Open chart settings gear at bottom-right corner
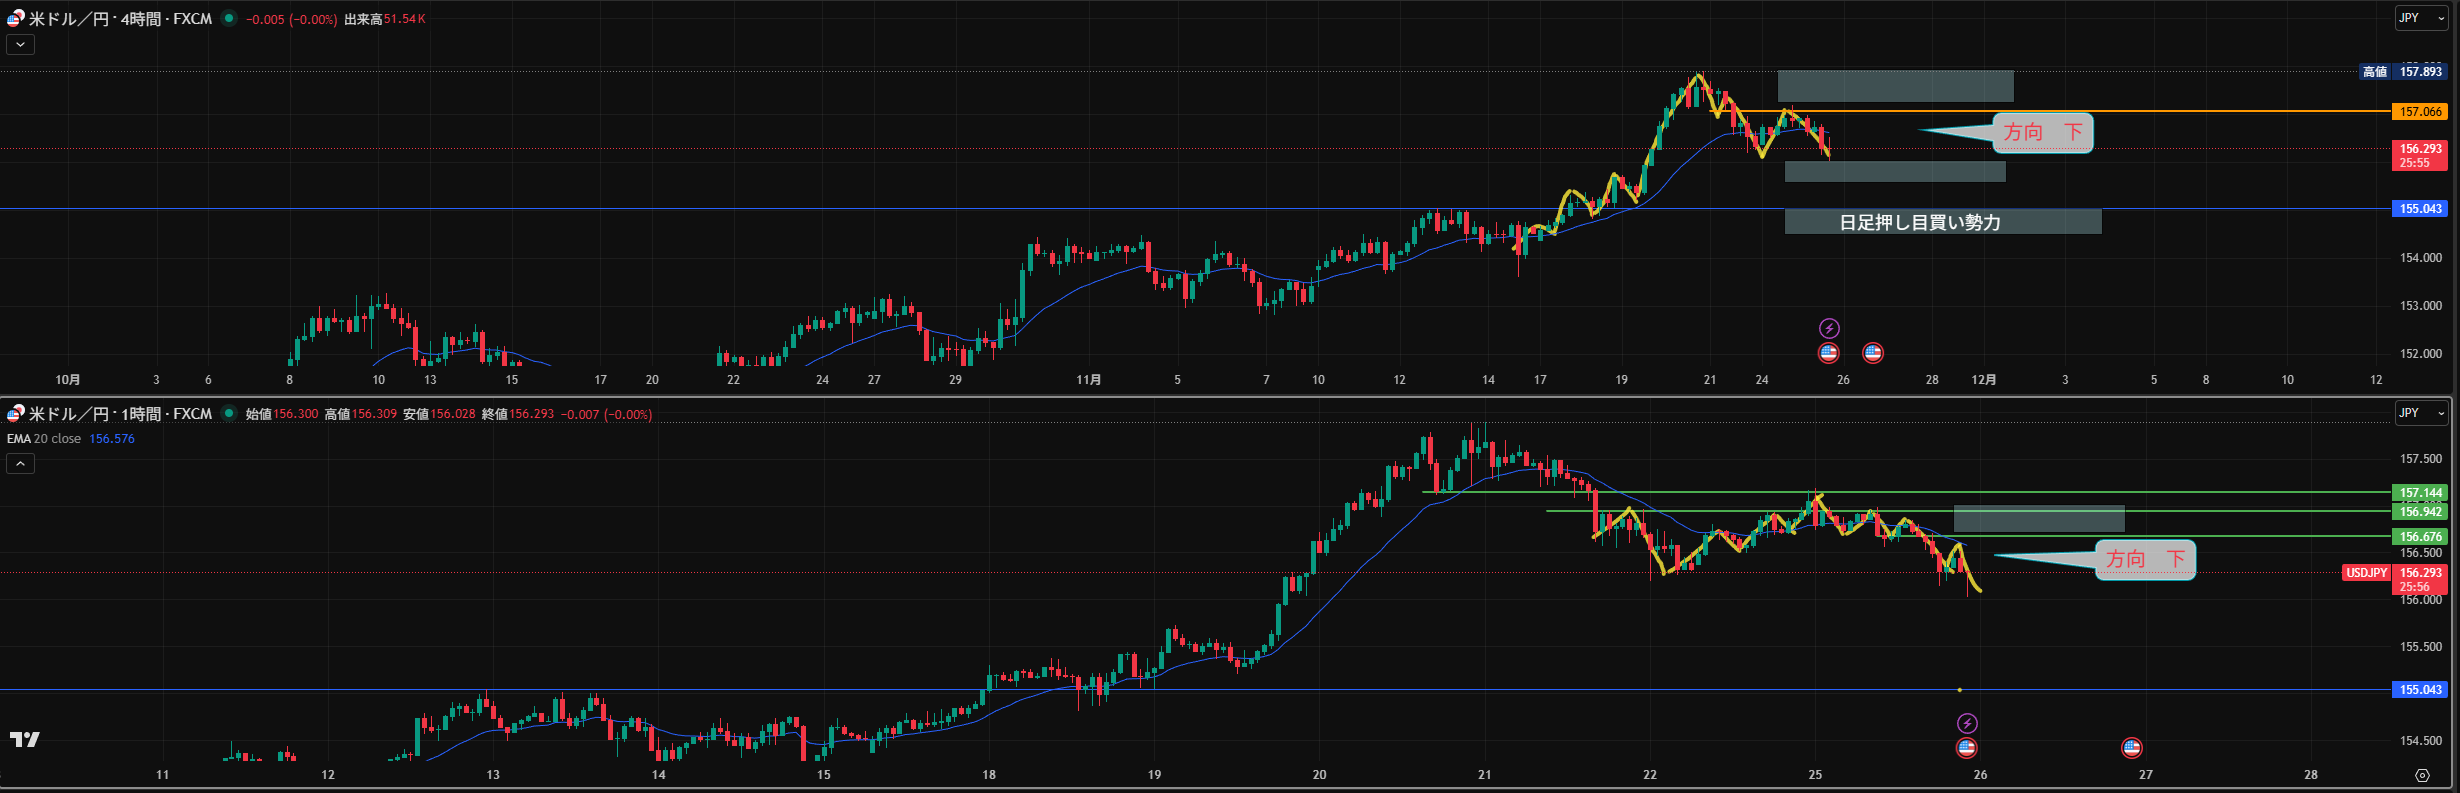This screenshot has height=793, width=2460. click(2422, 775)
